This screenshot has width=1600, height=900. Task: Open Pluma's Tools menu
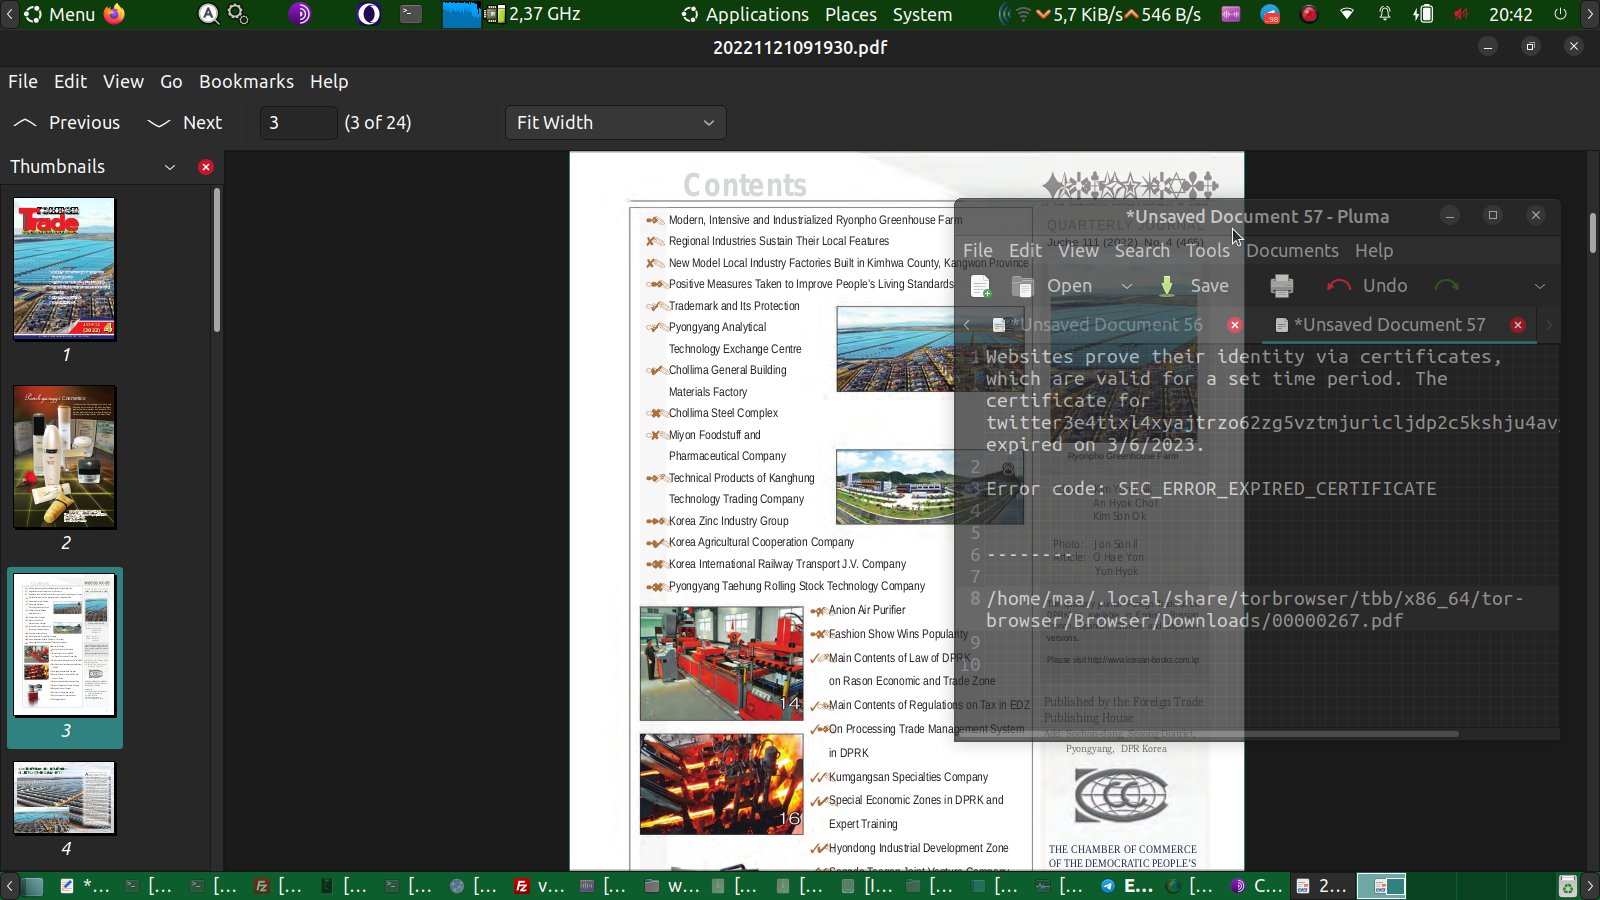[x=1208, y=251]
